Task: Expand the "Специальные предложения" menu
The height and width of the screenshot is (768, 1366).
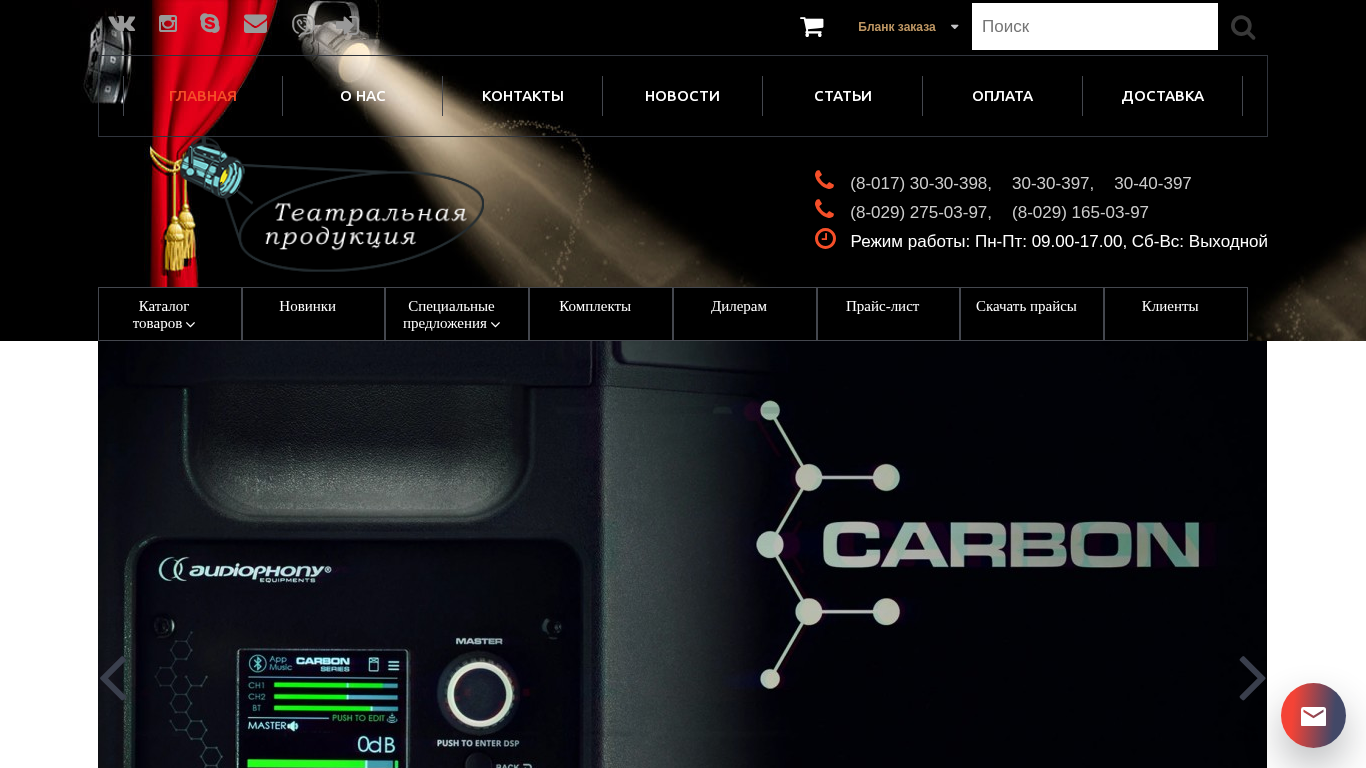Action: coord(457,314)
